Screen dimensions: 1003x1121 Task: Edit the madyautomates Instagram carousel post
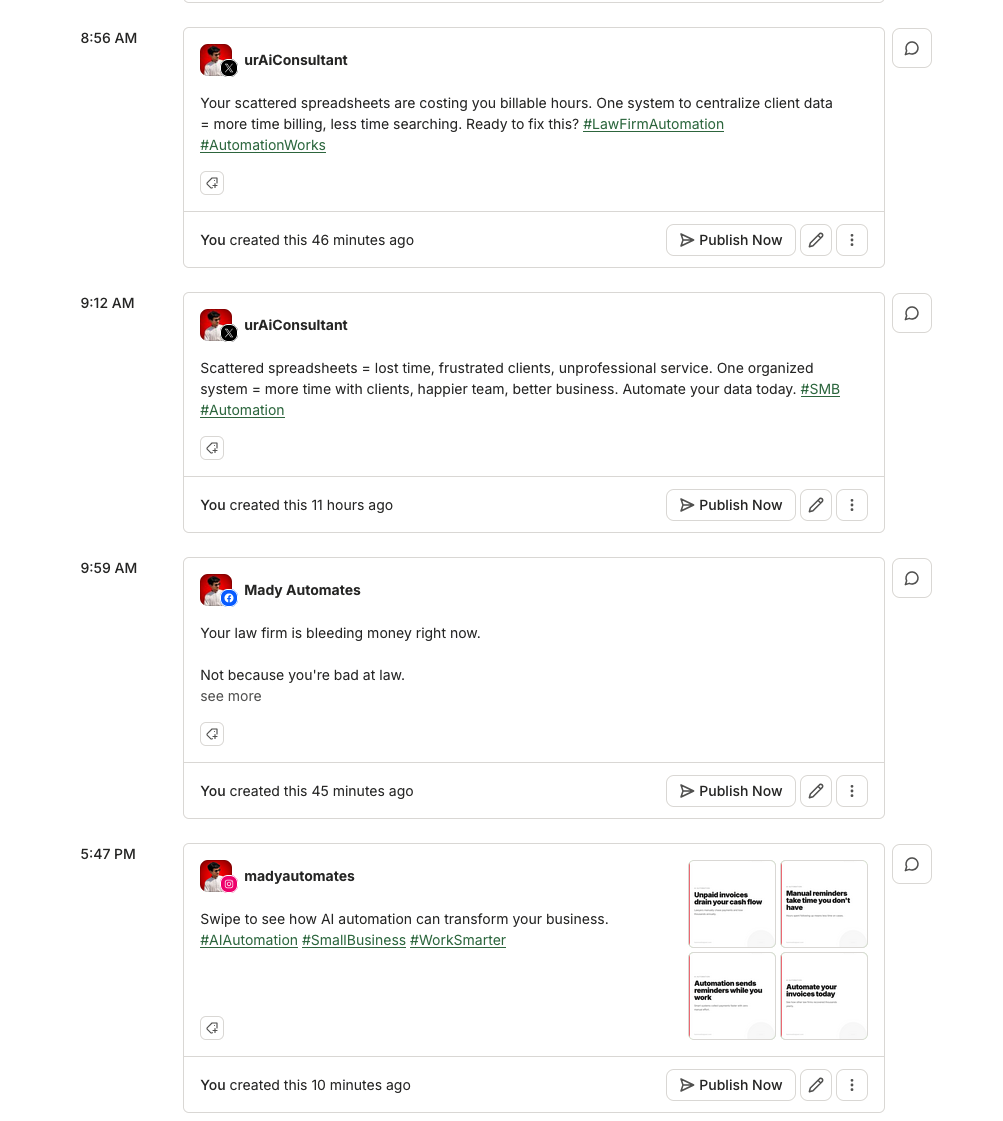(x=815, y=1085)
